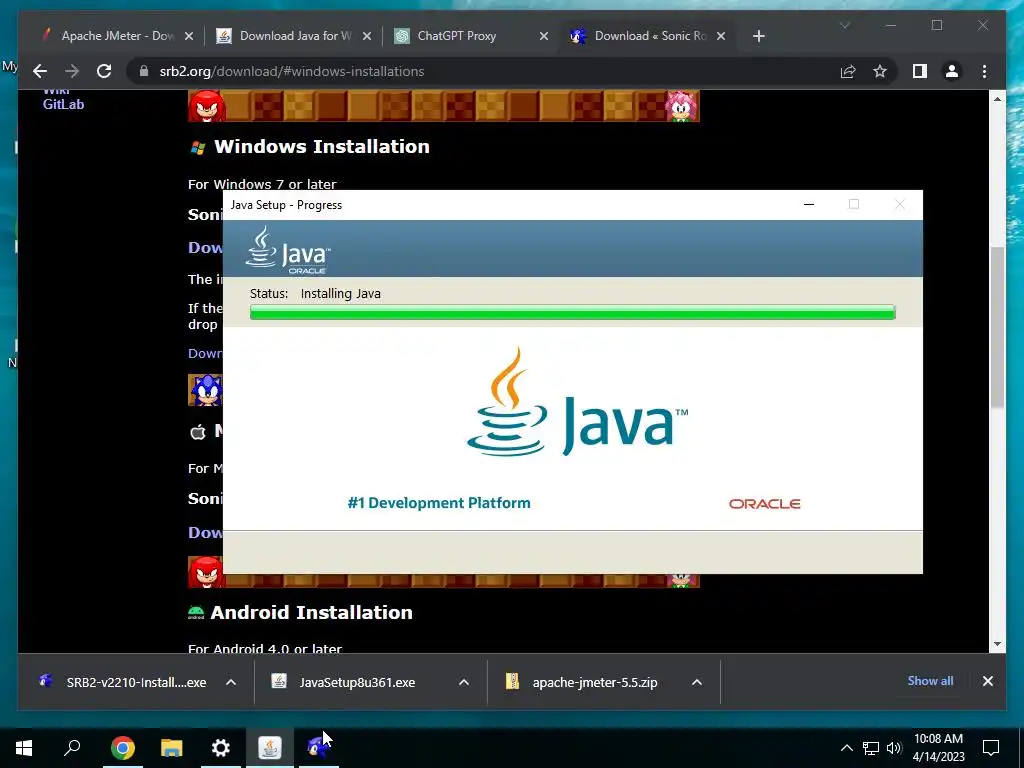The image size is (1024, 768).
Task: Click the page scrollbar up arrow
Action: coord(997,99)
